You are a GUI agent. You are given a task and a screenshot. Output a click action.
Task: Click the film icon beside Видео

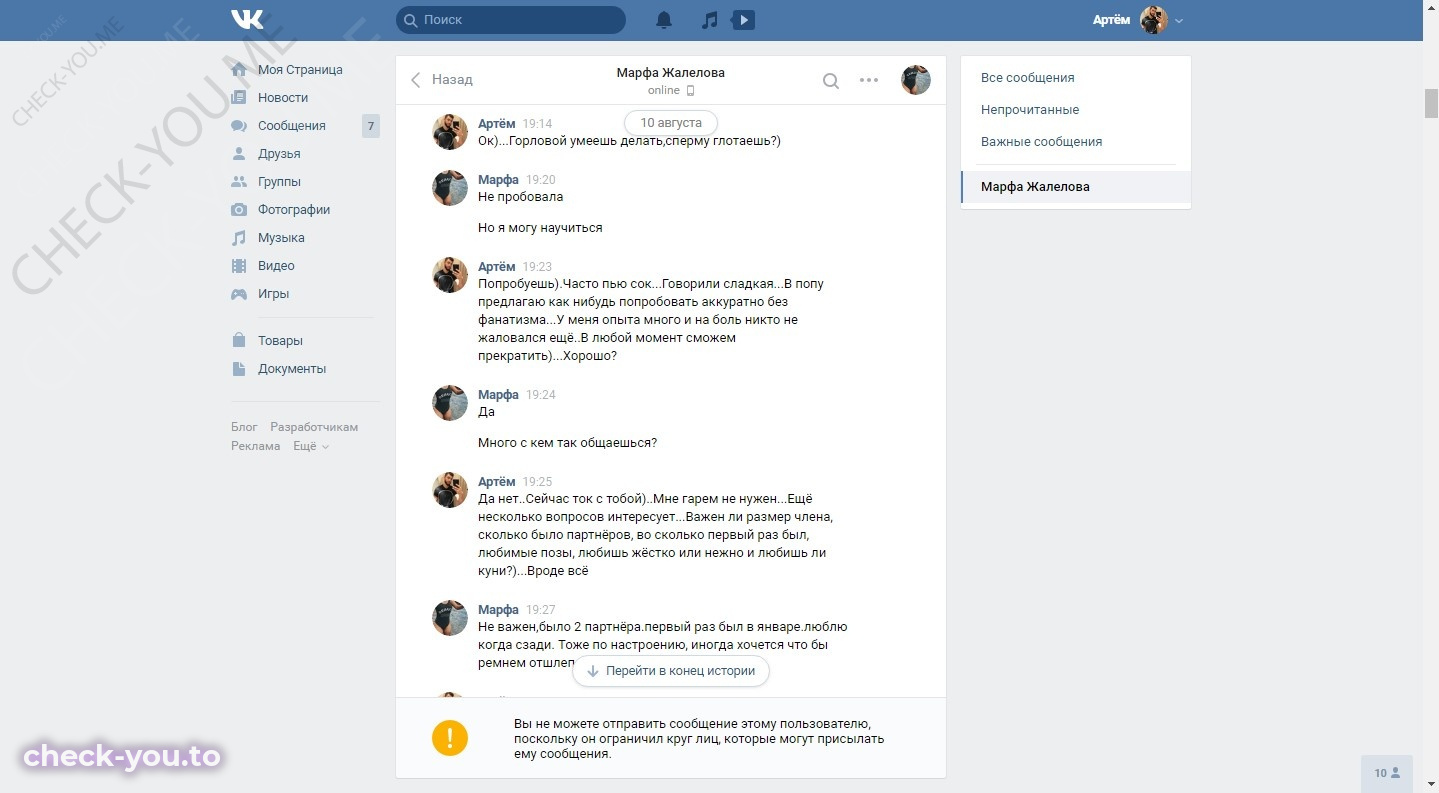coord(239,266)
